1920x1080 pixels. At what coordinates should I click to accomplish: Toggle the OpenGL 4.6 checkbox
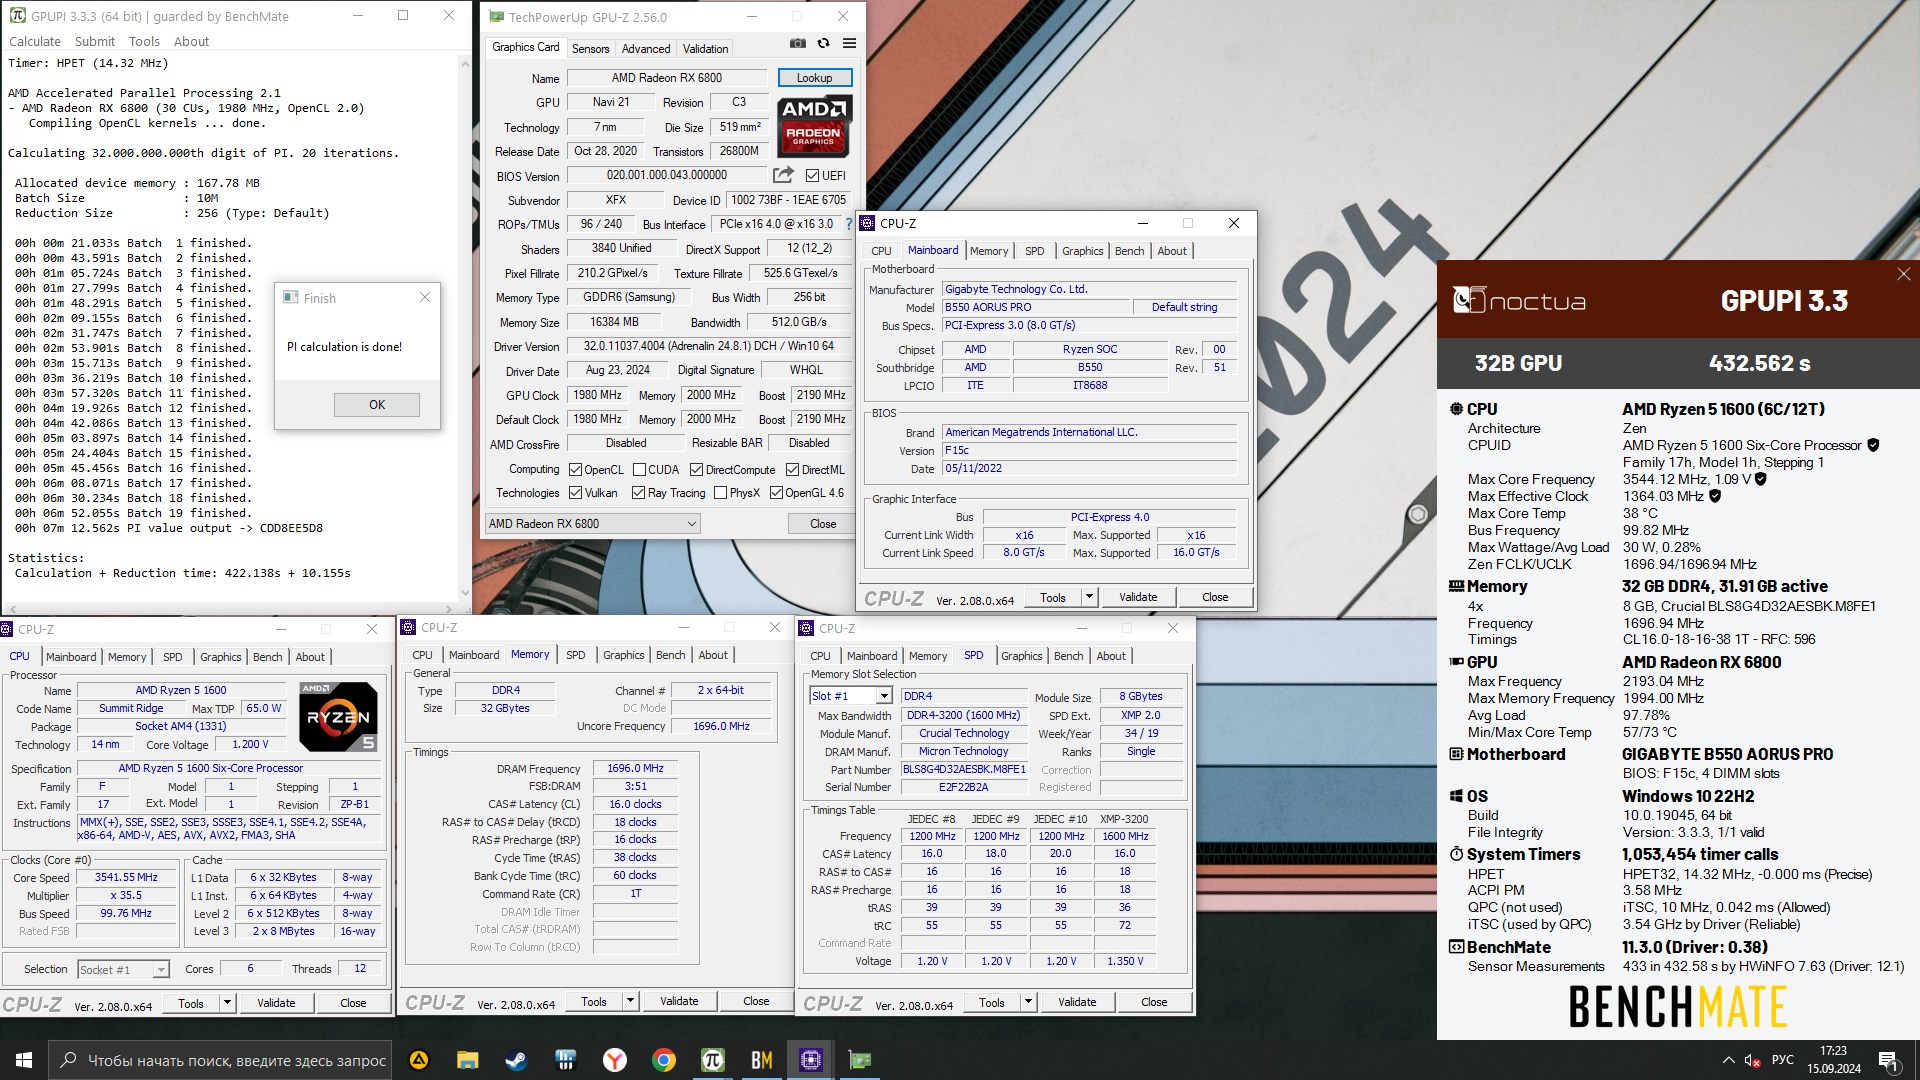coord(776,493)
